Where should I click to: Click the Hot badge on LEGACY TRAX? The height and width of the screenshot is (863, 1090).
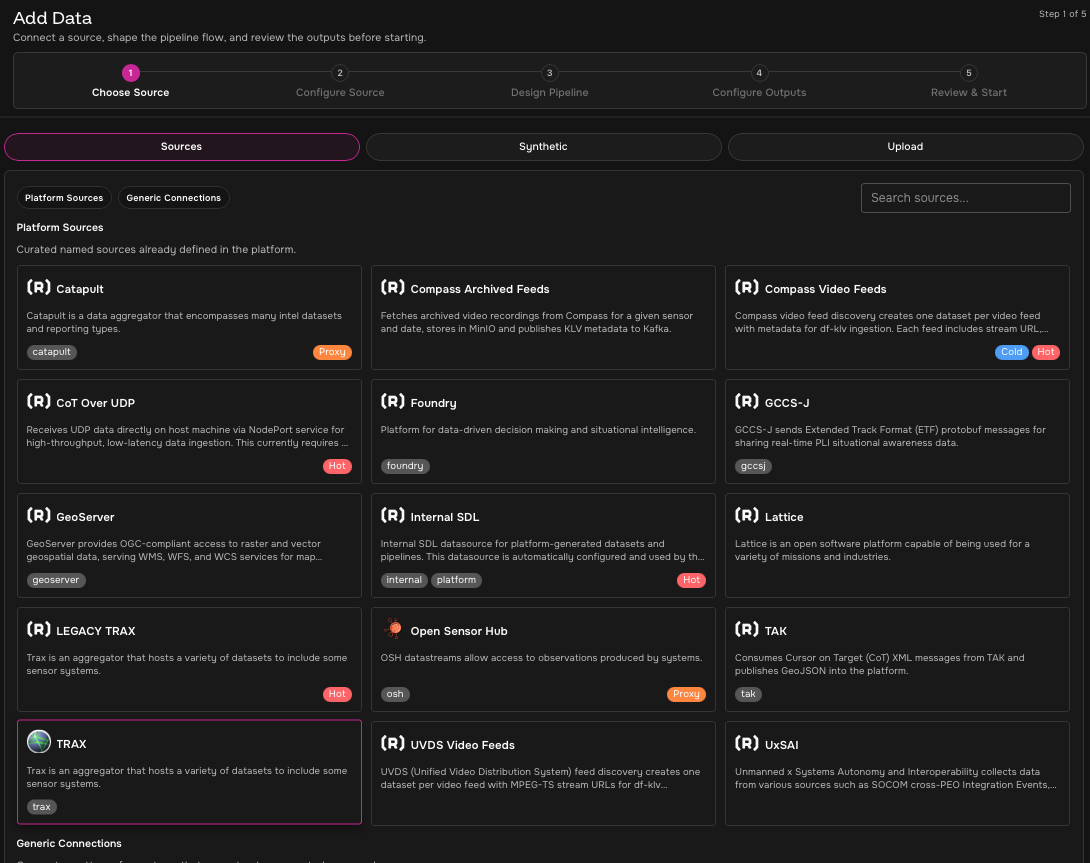tap(337, 694)
